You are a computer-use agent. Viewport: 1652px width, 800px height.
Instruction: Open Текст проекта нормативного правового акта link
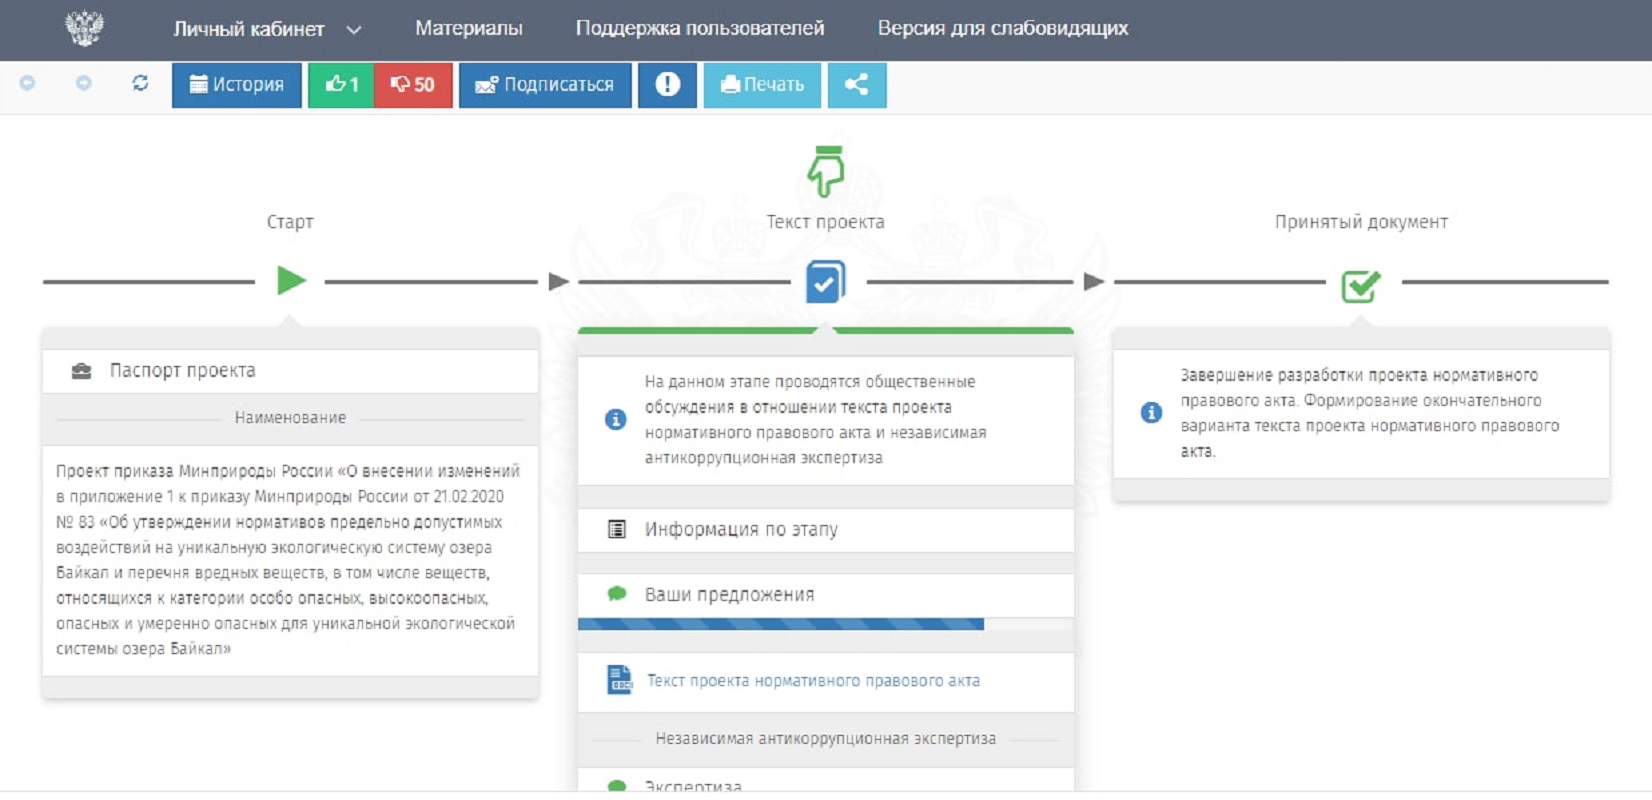tap(813, 681)
